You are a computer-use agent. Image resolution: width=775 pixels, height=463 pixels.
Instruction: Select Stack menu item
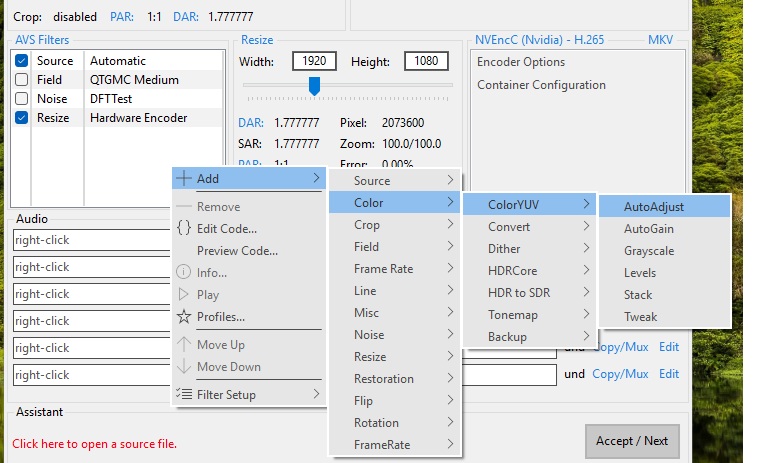(664, 295)
